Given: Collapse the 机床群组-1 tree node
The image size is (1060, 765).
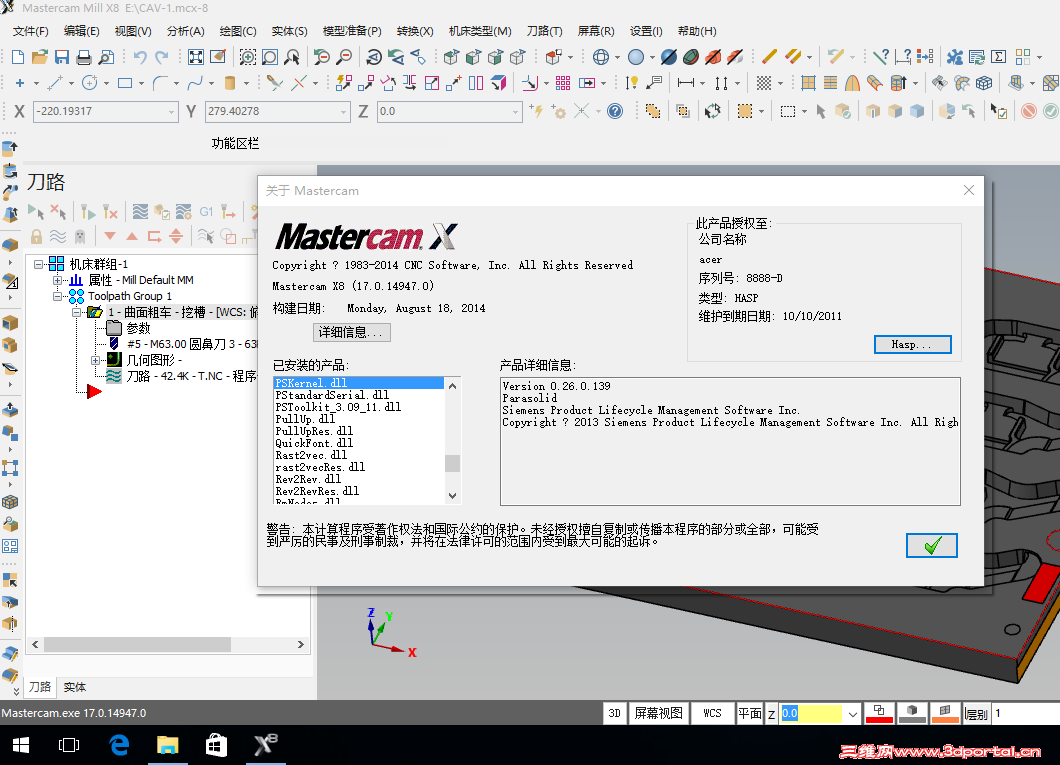Looking at the screenshot, I should pos(39,264).
